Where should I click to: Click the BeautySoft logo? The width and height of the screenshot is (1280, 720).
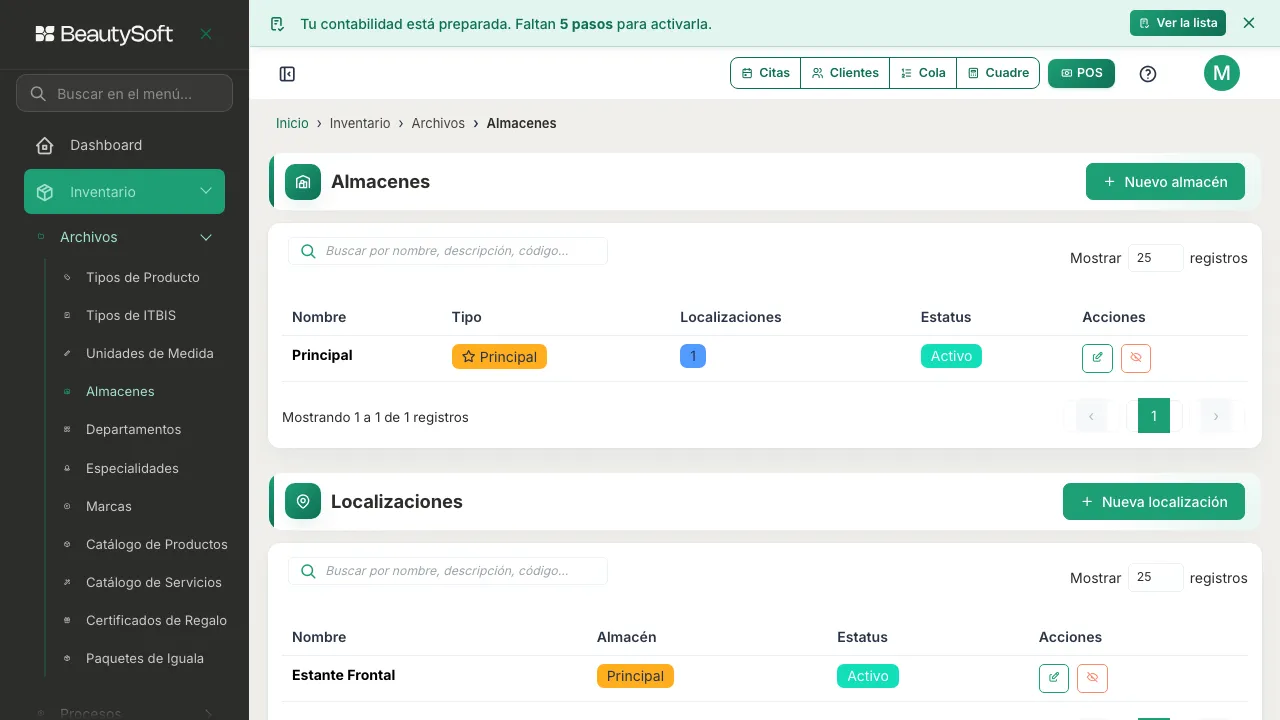[x=104, y=34]
